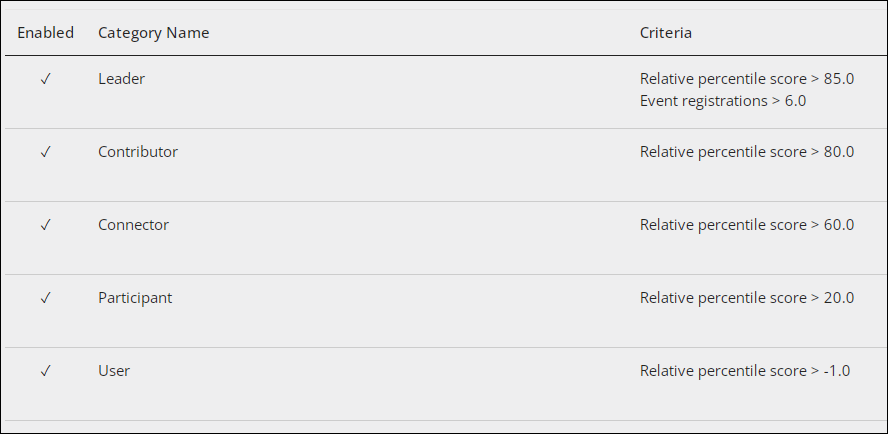Click the Event registrations > 6.0 criterion
The image size is (888, 434).
(723, 101)
